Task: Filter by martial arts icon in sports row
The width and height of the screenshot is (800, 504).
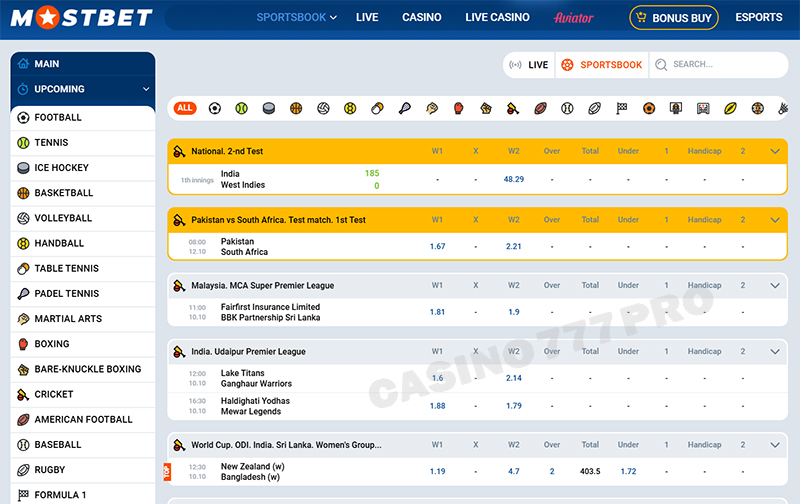Action: click(x=432, y=108)
